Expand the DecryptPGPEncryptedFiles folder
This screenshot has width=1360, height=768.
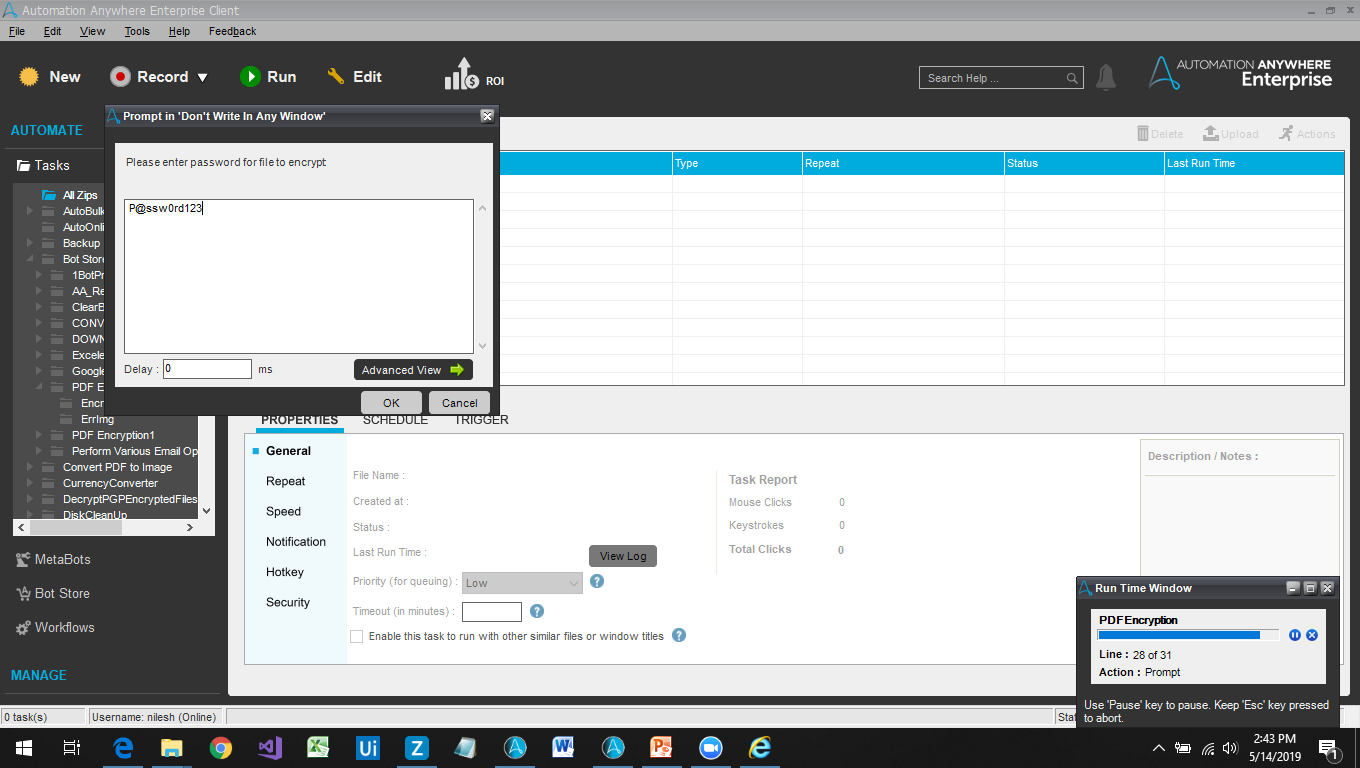30,499
